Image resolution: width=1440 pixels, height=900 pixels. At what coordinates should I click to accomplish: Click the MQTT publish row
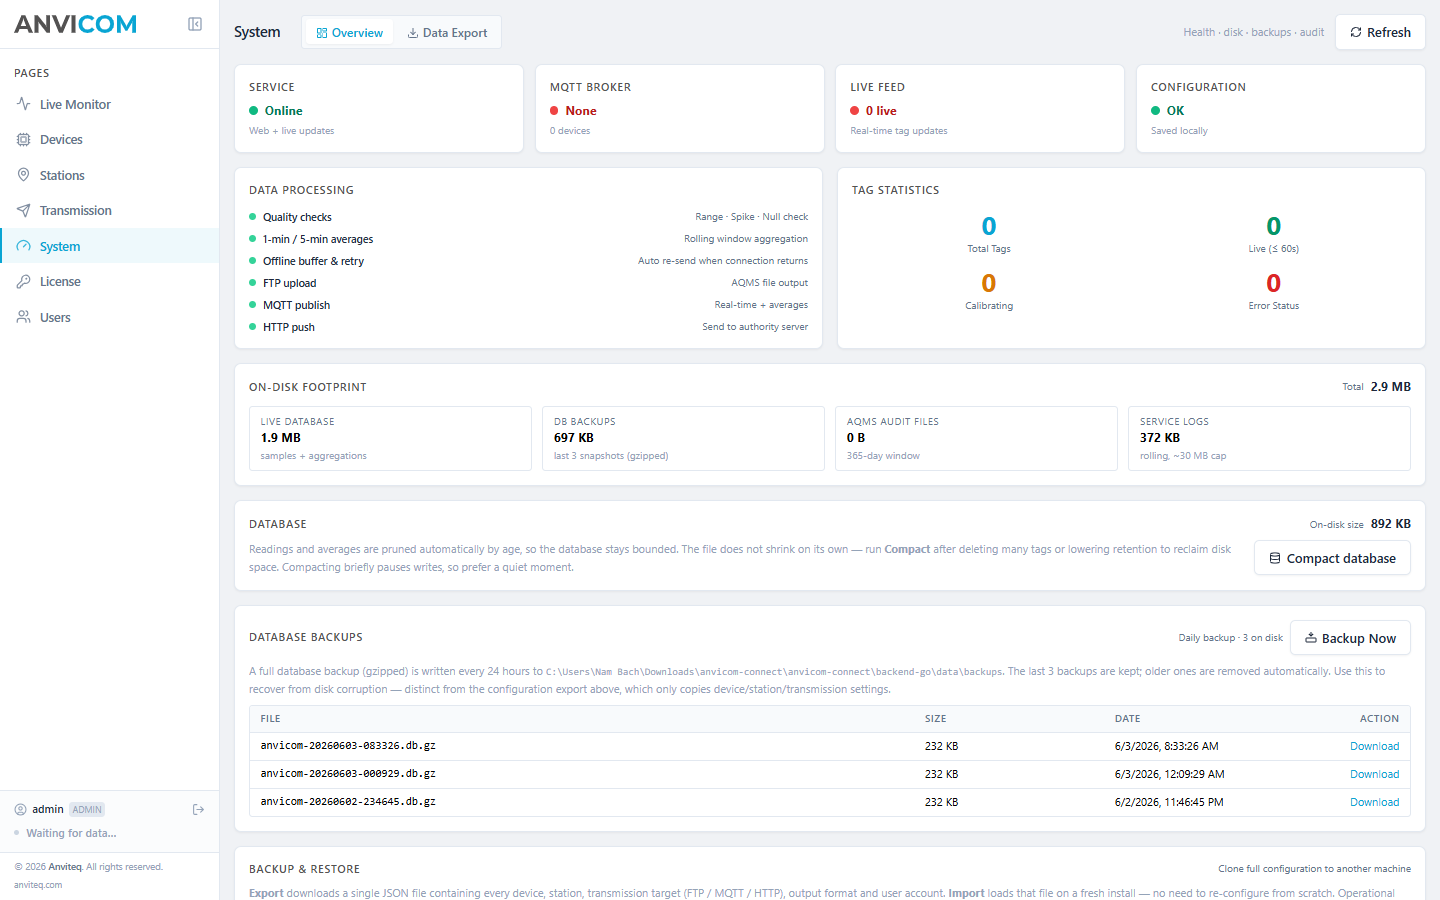click(x=528, y=305)
